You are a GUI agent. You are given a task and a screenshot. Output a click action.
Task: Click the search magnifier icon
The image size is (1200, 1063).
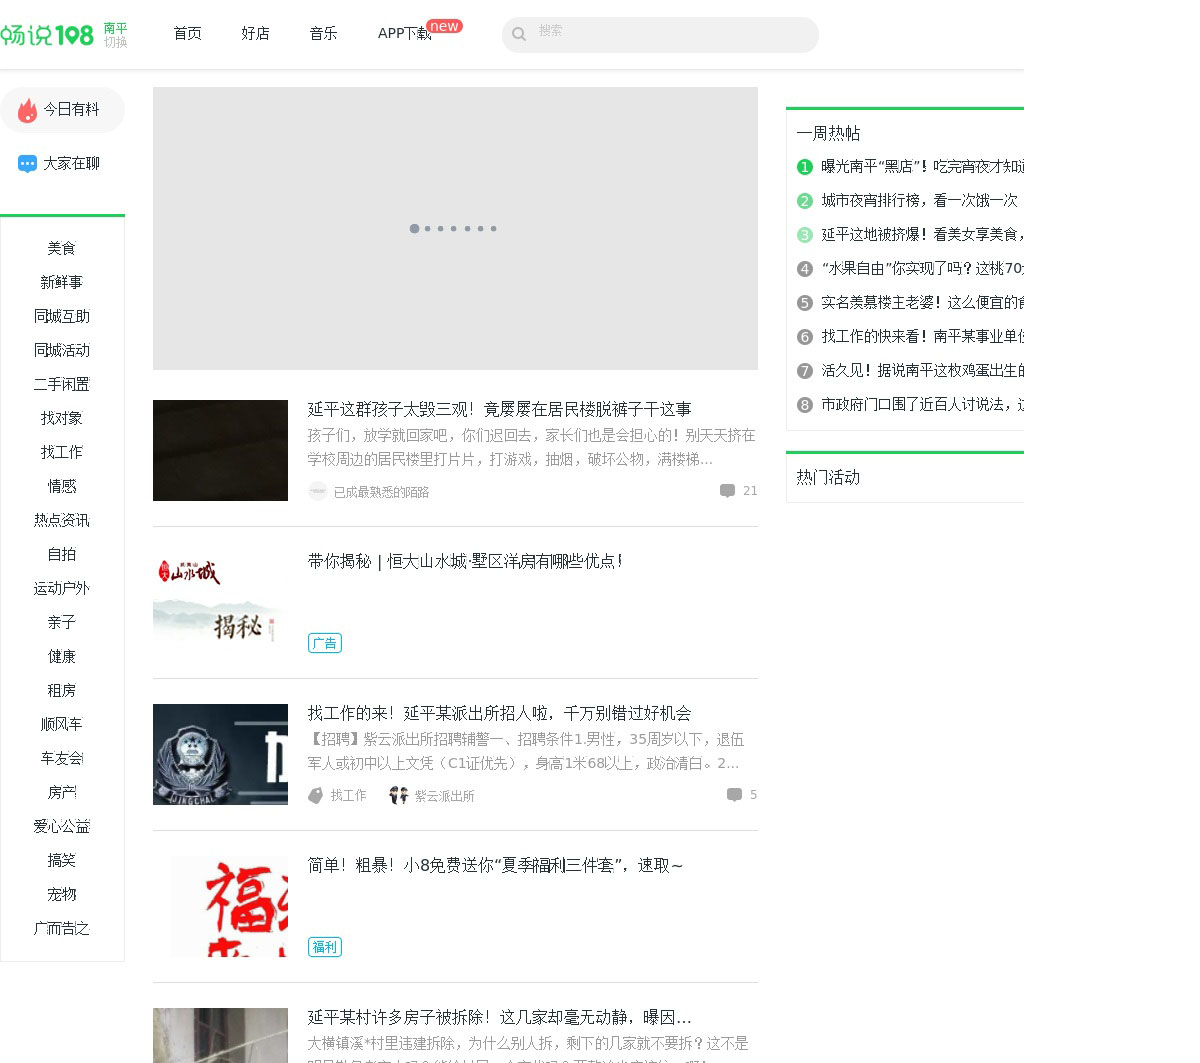click(x=519, y=34)
